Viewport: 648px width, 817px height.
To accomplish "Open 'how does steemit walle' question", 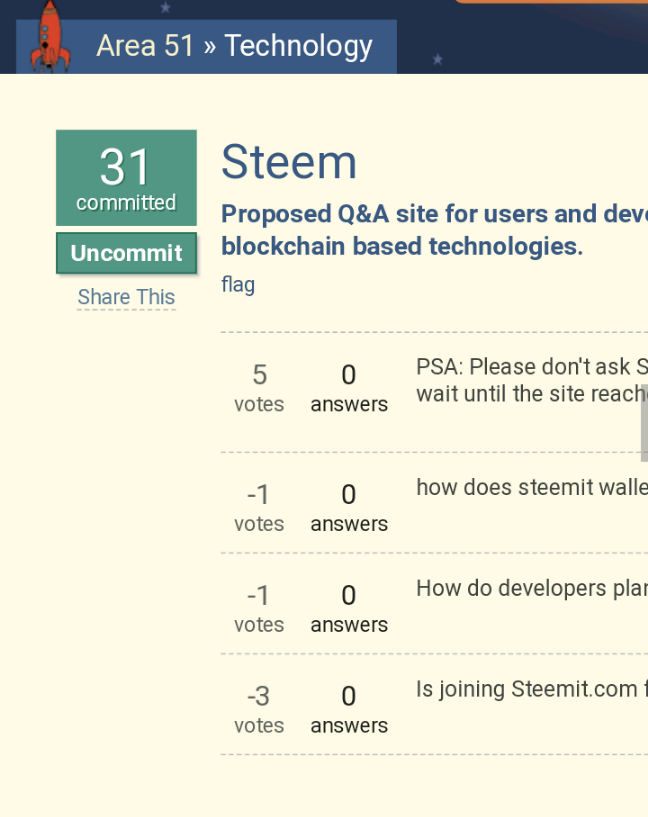I will (532, 488).
